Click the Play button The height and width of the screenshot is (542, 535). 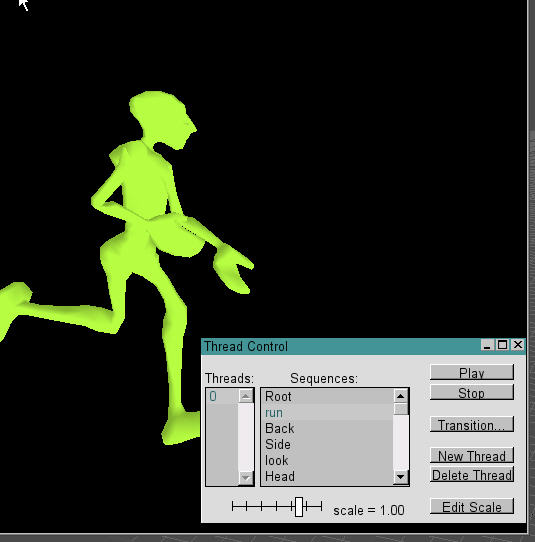[x=472, y=372]
